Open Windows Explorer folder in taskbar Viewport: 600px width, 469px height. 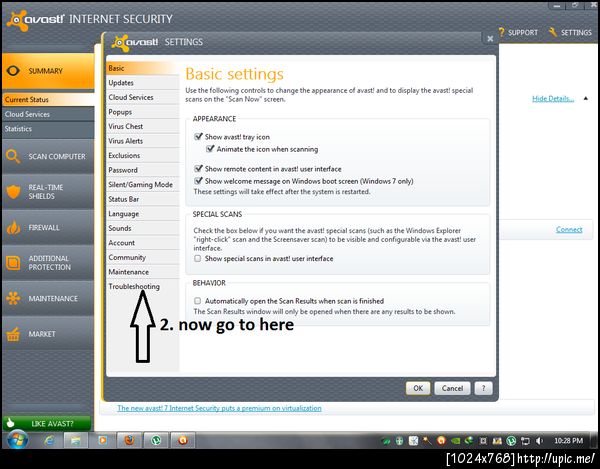[x=75, y=441]
